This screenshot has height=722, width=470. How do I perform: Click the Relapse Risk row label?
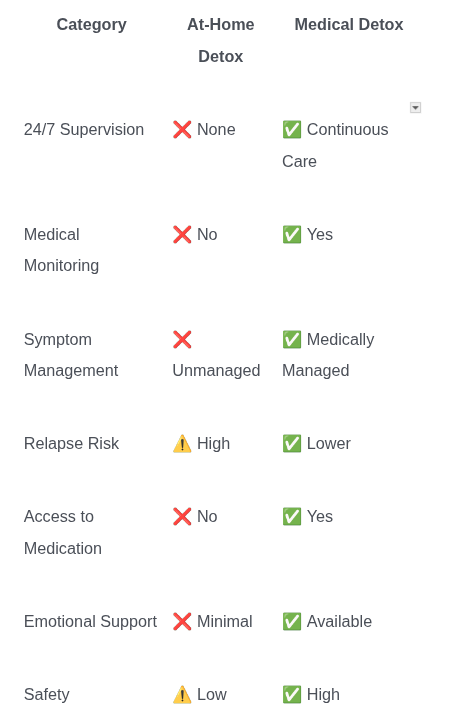click(71, 443)
